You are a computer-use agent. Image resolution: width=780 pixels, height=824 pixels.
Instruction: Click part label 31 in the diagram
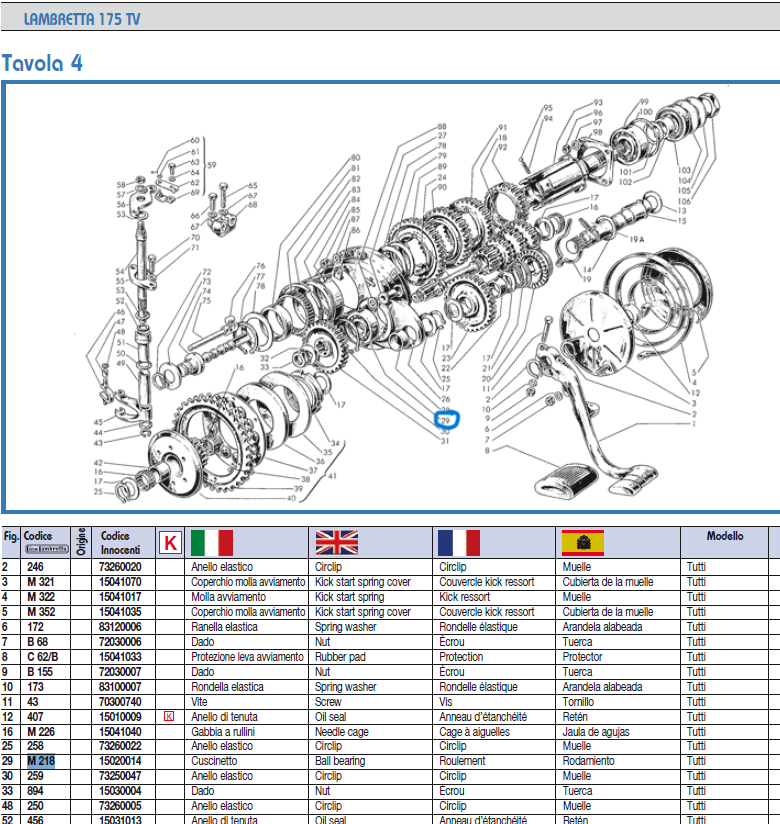tap(445, 441)
